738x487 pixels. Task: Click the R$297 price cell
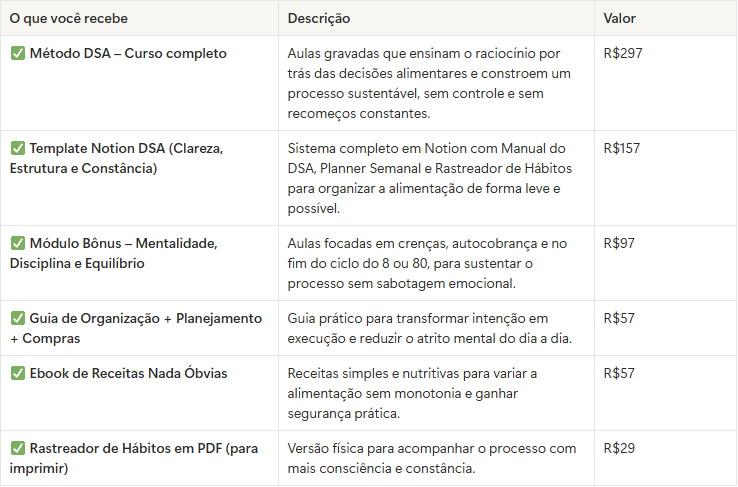[x=623, y=53]
